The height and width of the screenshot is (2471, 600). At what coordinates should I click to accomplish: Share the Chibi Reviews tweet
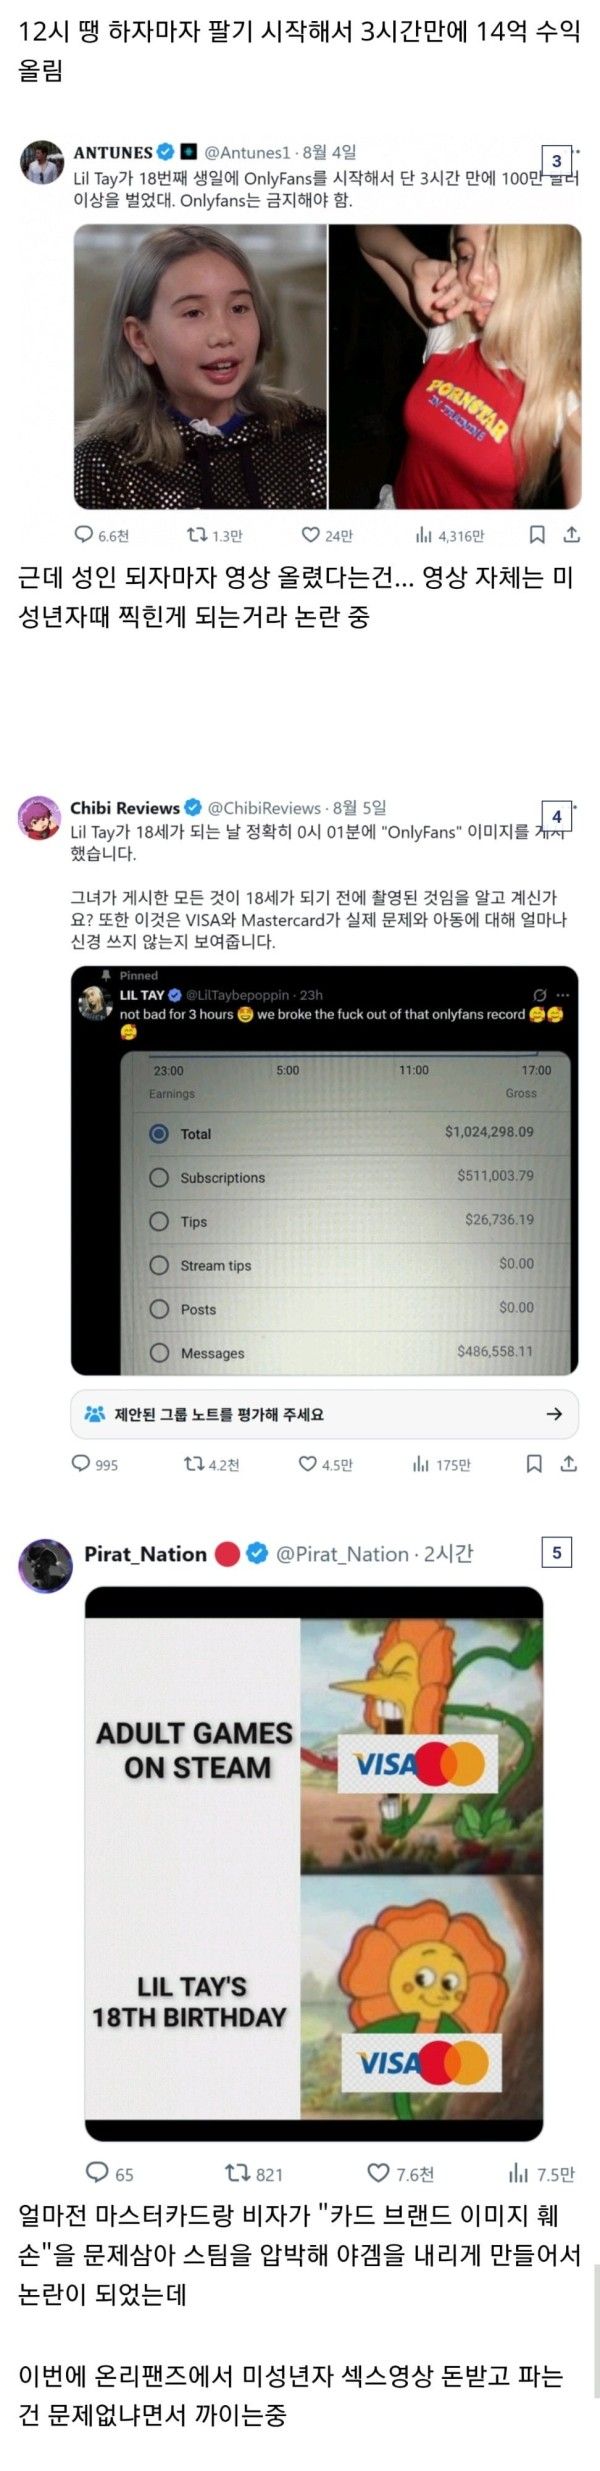[568, 1464]
